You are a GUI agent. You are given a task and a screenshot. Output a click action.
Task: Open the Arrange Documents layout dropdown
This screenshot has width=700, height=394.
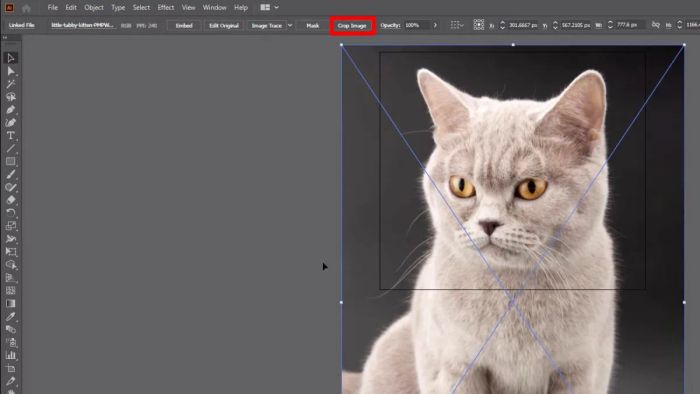pos(270,8)
